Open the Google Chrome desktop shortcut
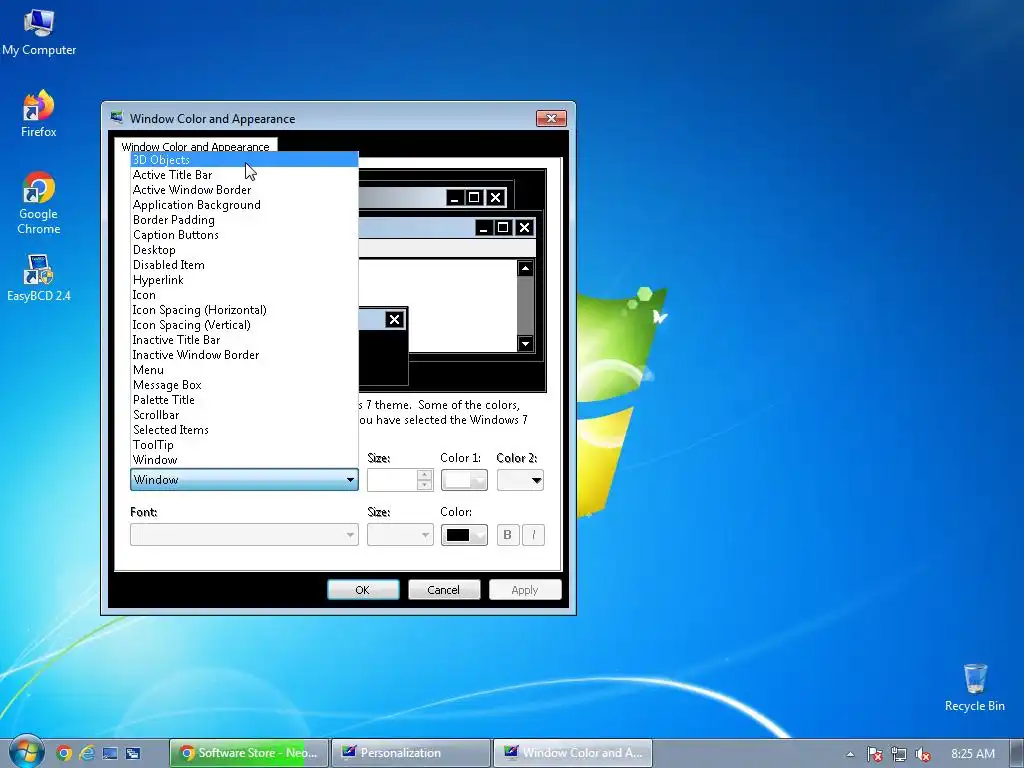 click(x=39, y=202)
